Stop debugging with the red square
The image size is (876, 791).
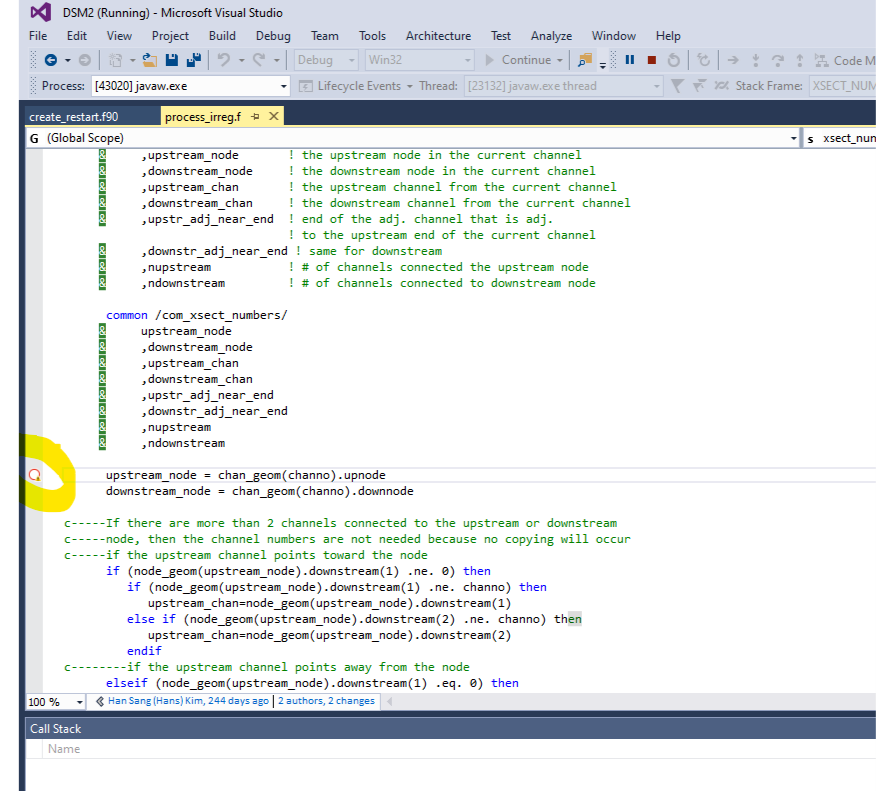point(651,60)
